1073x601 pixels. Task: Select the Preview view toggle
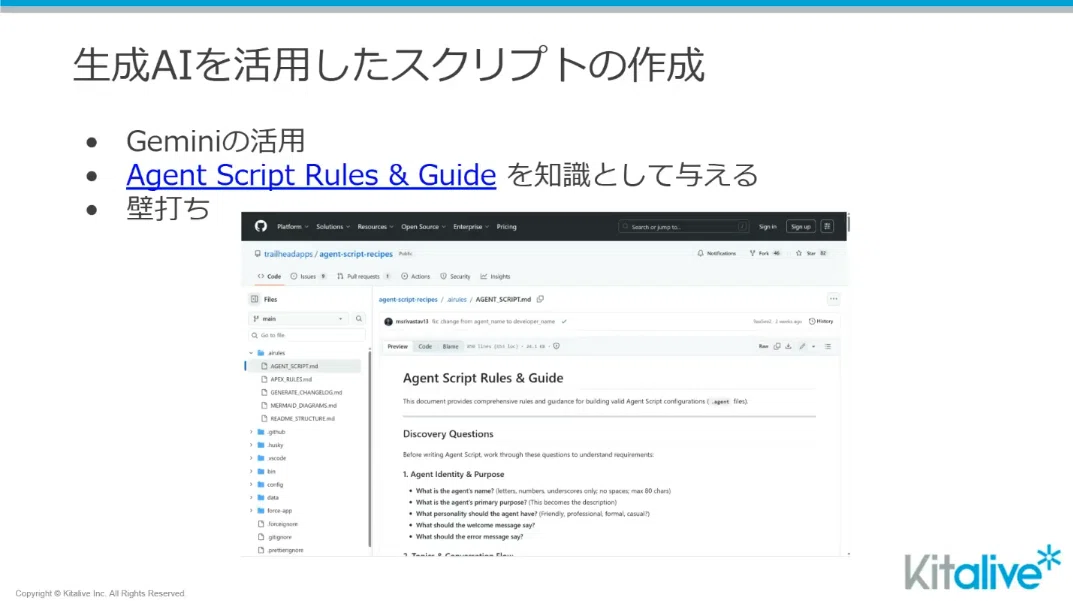pos(397,346)
